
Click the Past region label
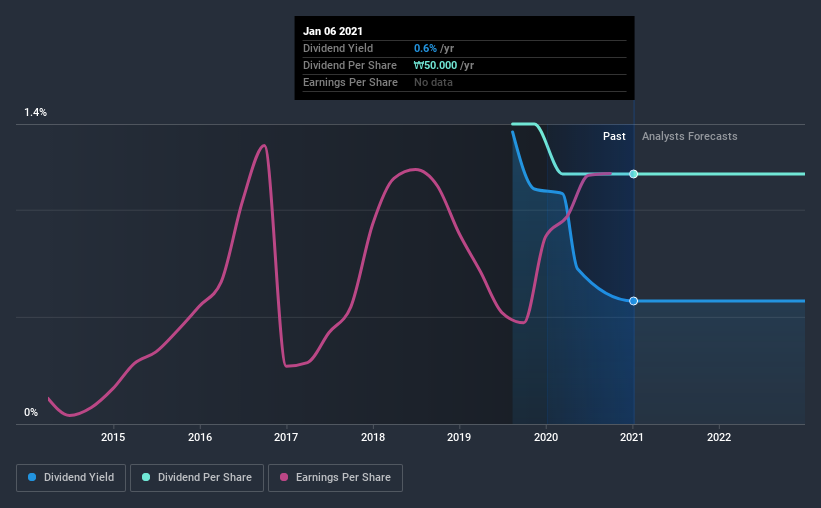614,136
